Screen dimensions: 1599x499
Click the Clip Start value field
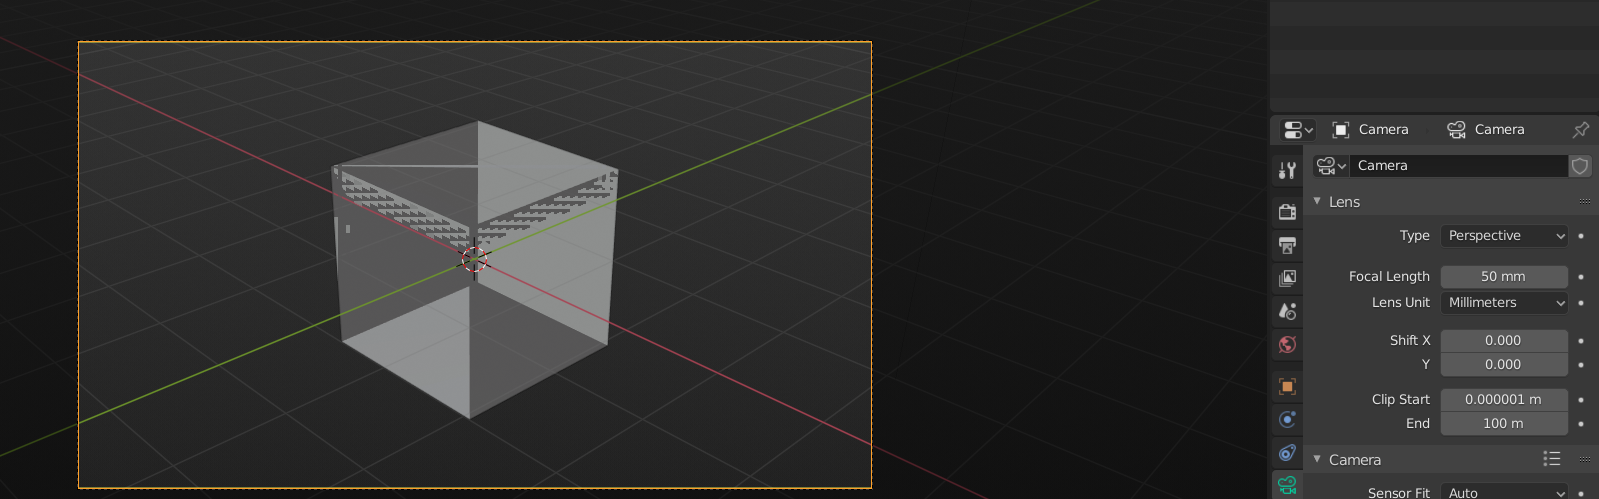click(1504, 400)
